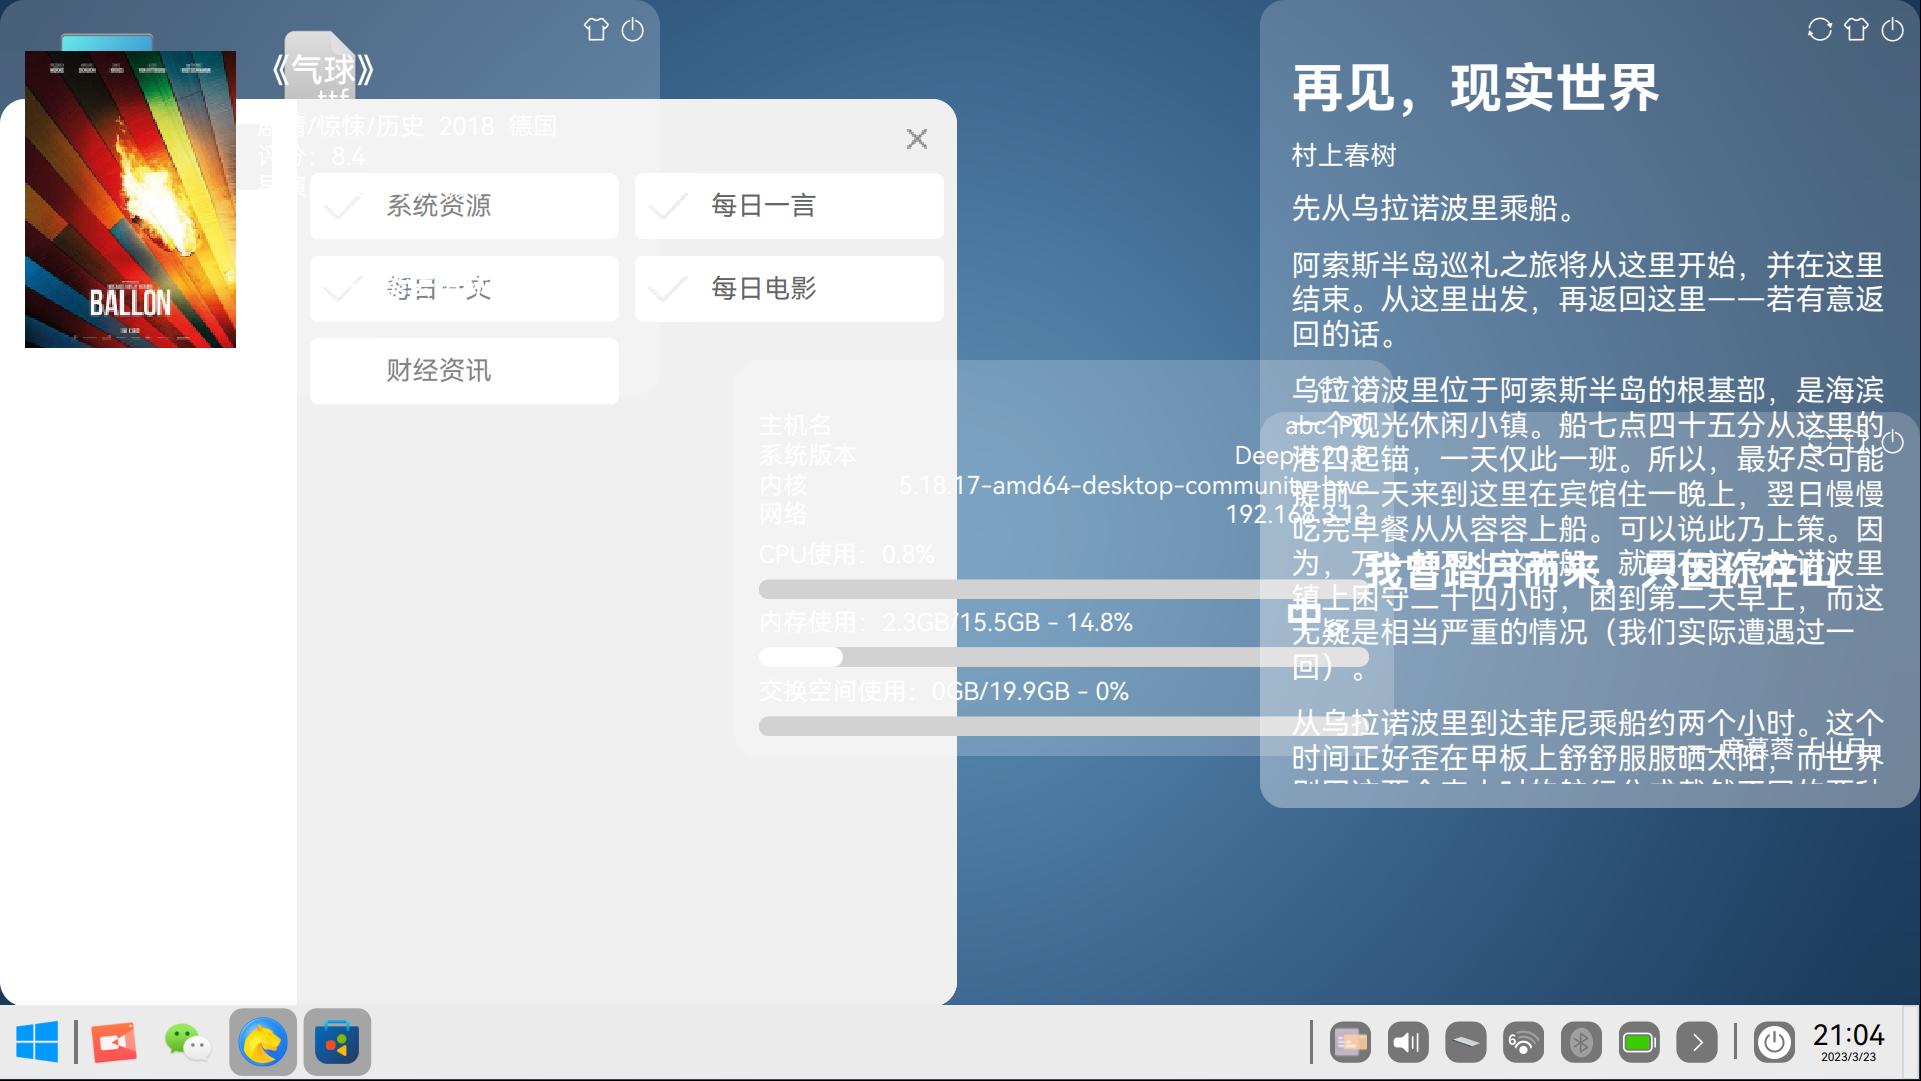This screenshot has width=1921, height=1081.
Task: Open the launcher with the start button
Action: pyautogui.click(x=38, y=1043)
